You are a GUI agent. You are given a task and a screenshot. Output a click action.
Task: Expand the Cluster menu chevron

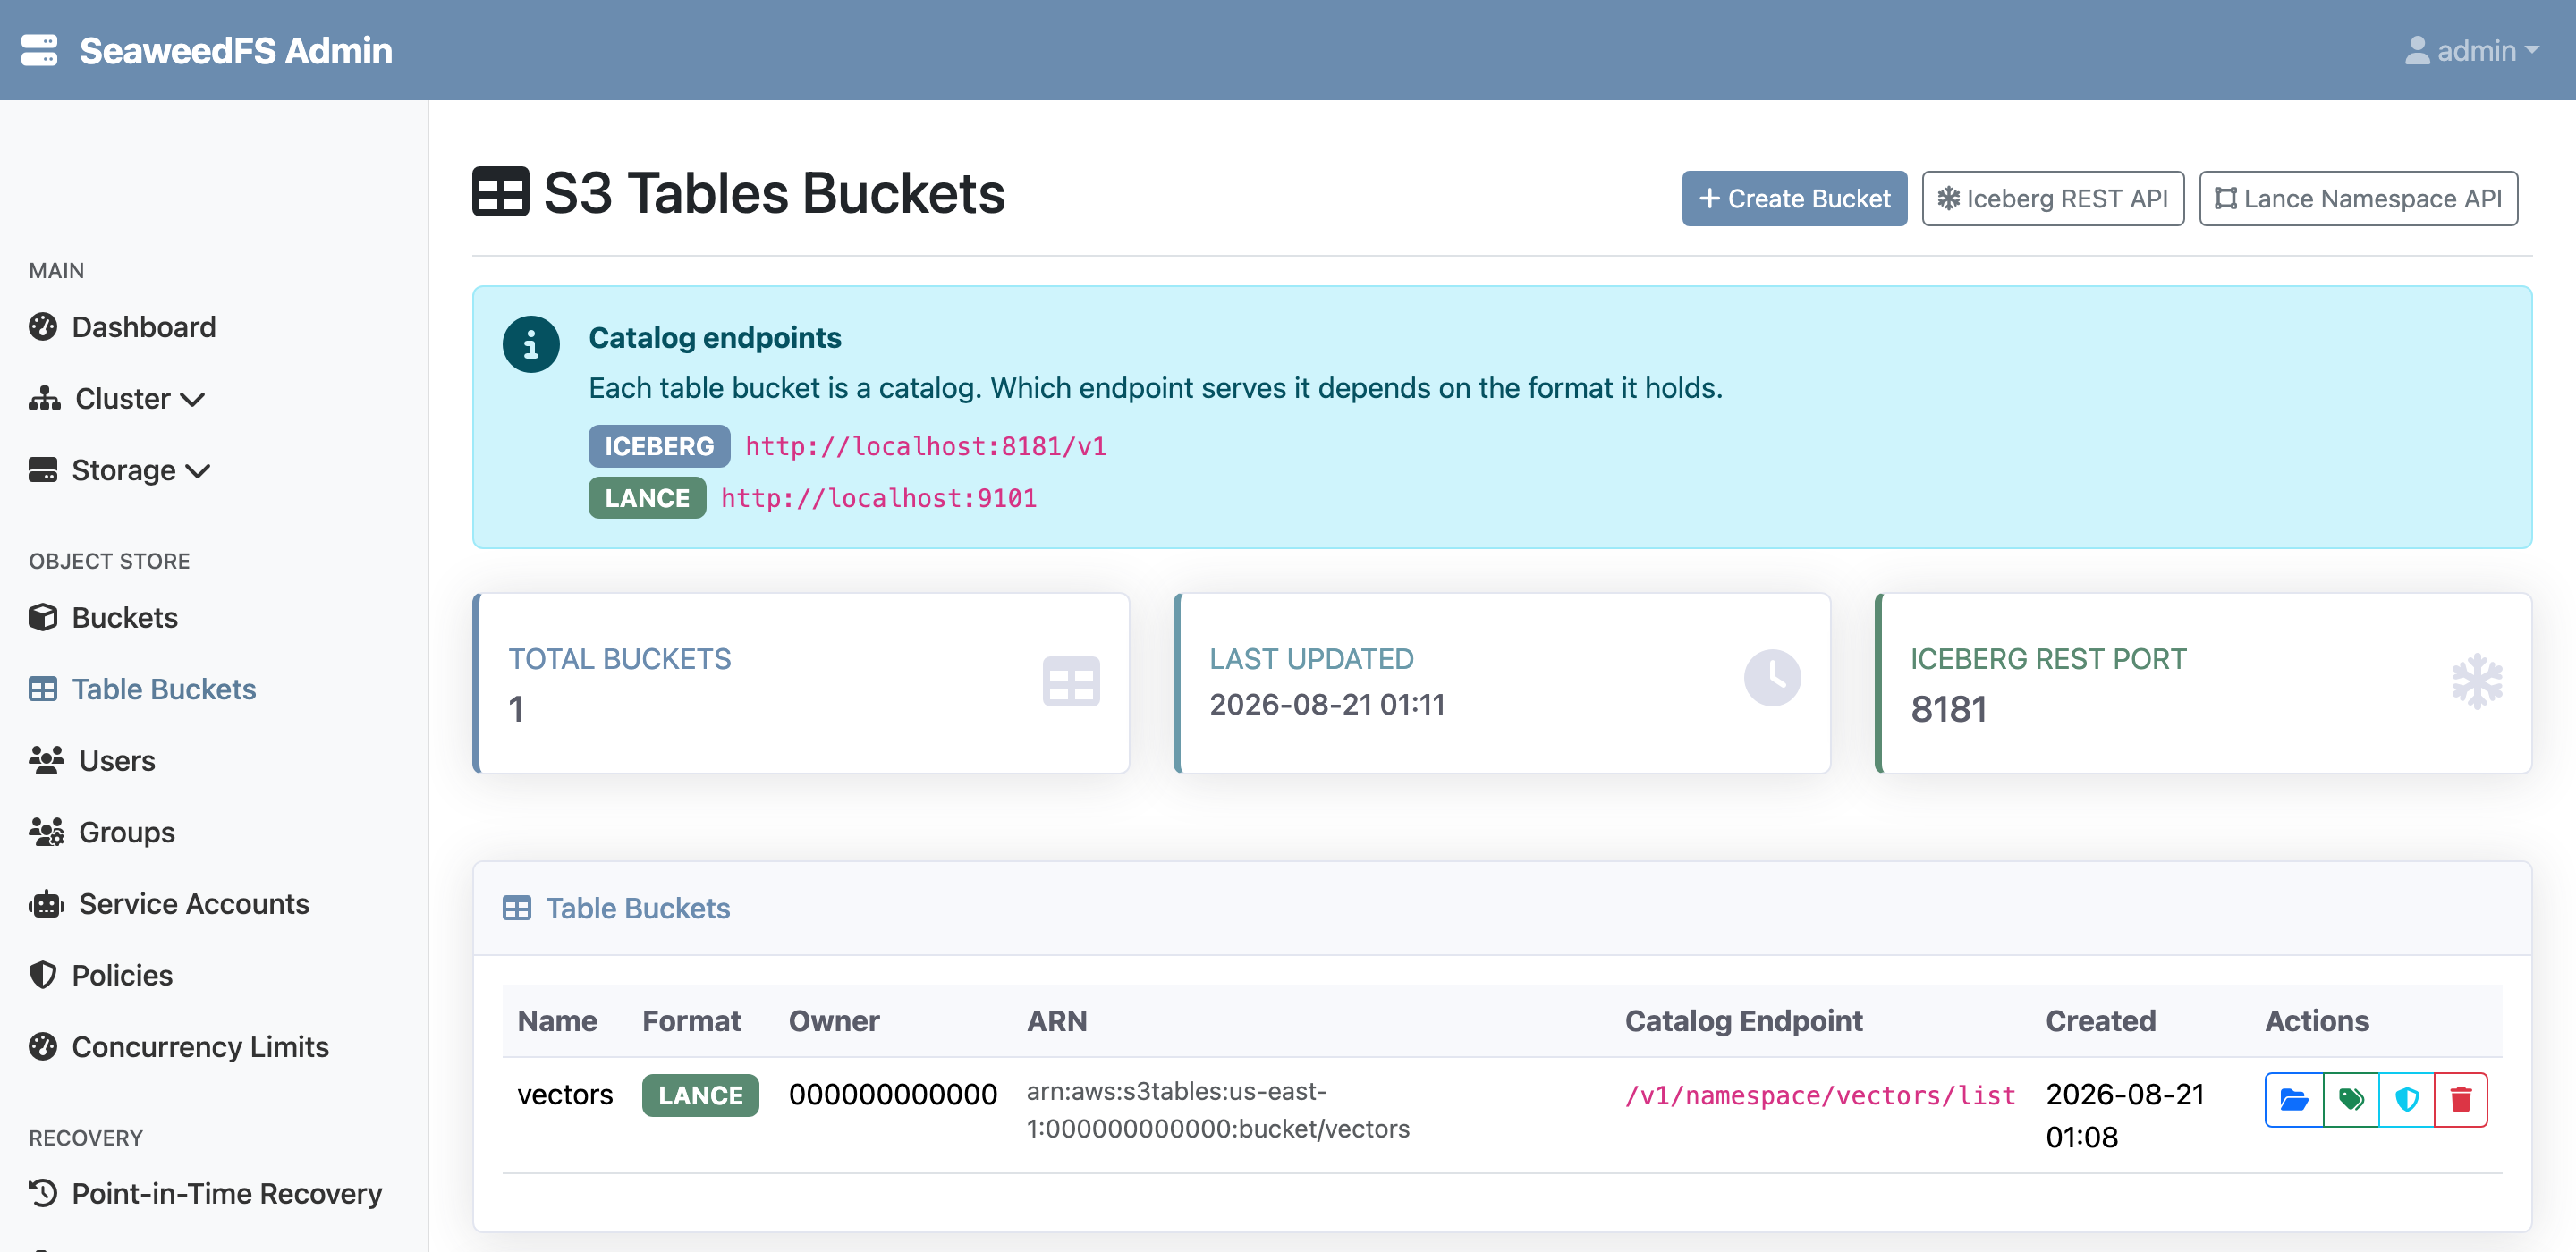click(193, 400)
